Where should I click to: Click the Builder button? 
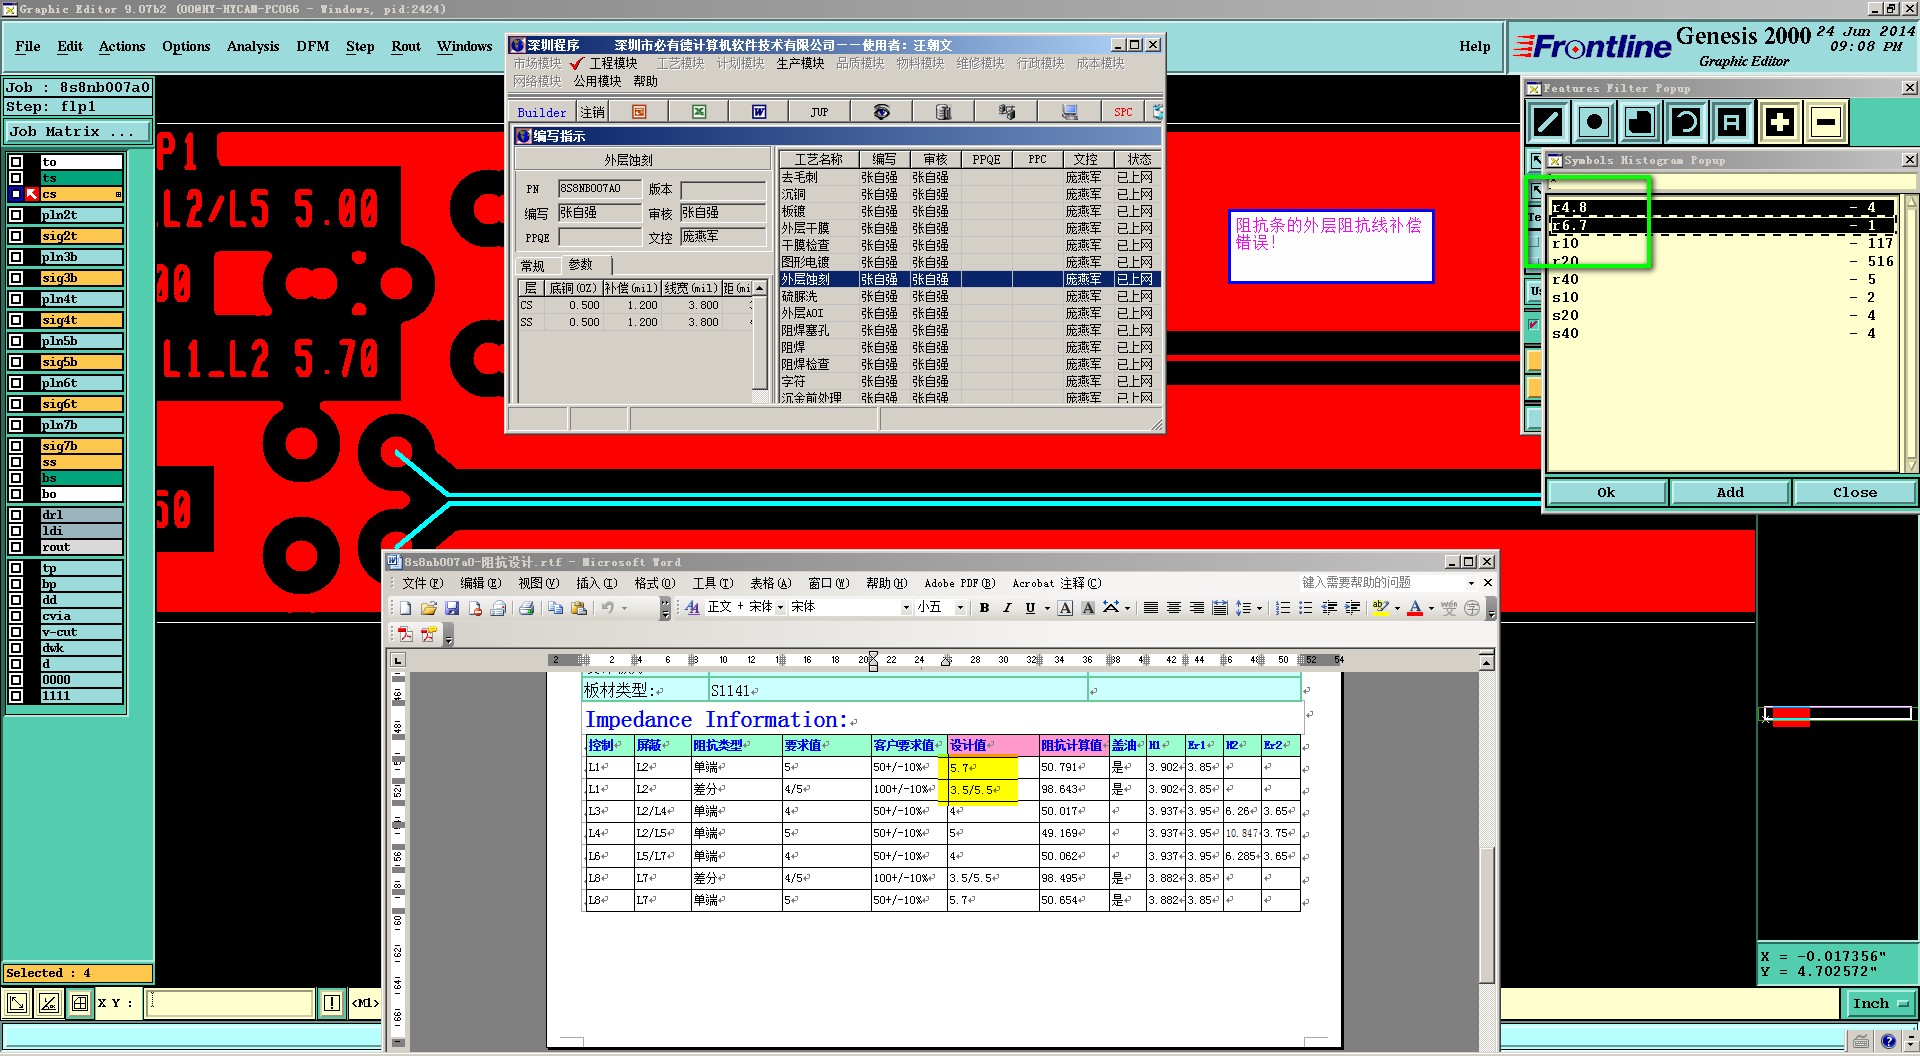pyautogui.click(x=542, y=112)
